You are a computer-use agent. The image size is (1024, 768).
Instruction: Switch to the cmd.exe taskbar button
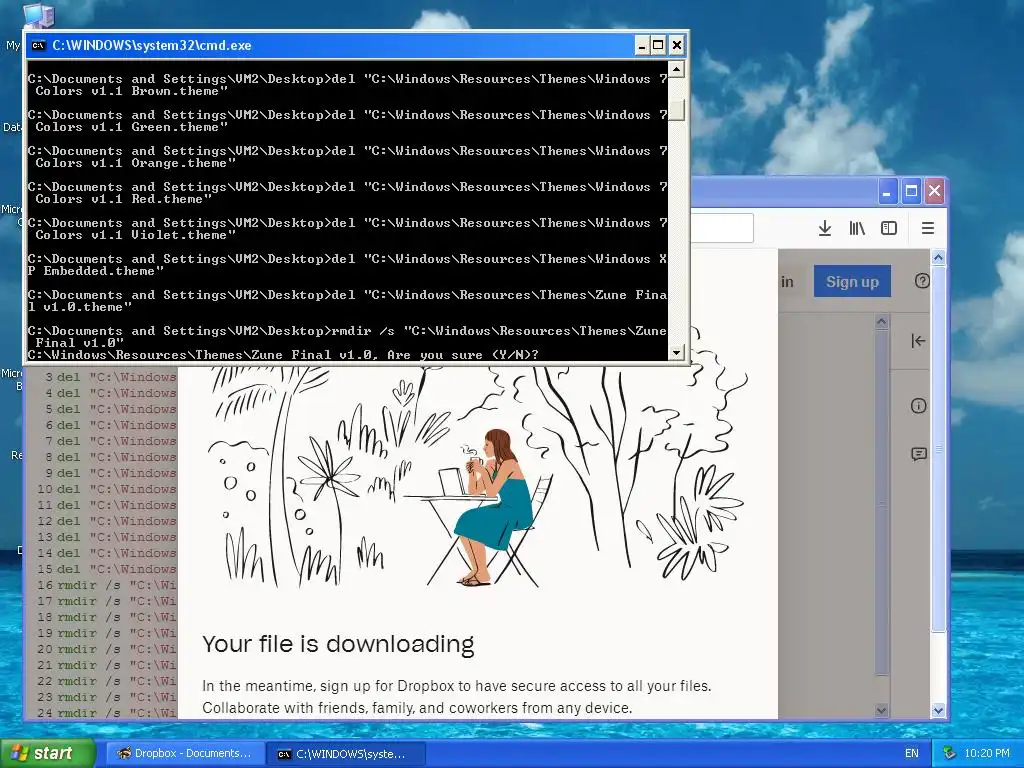(346, 754)
